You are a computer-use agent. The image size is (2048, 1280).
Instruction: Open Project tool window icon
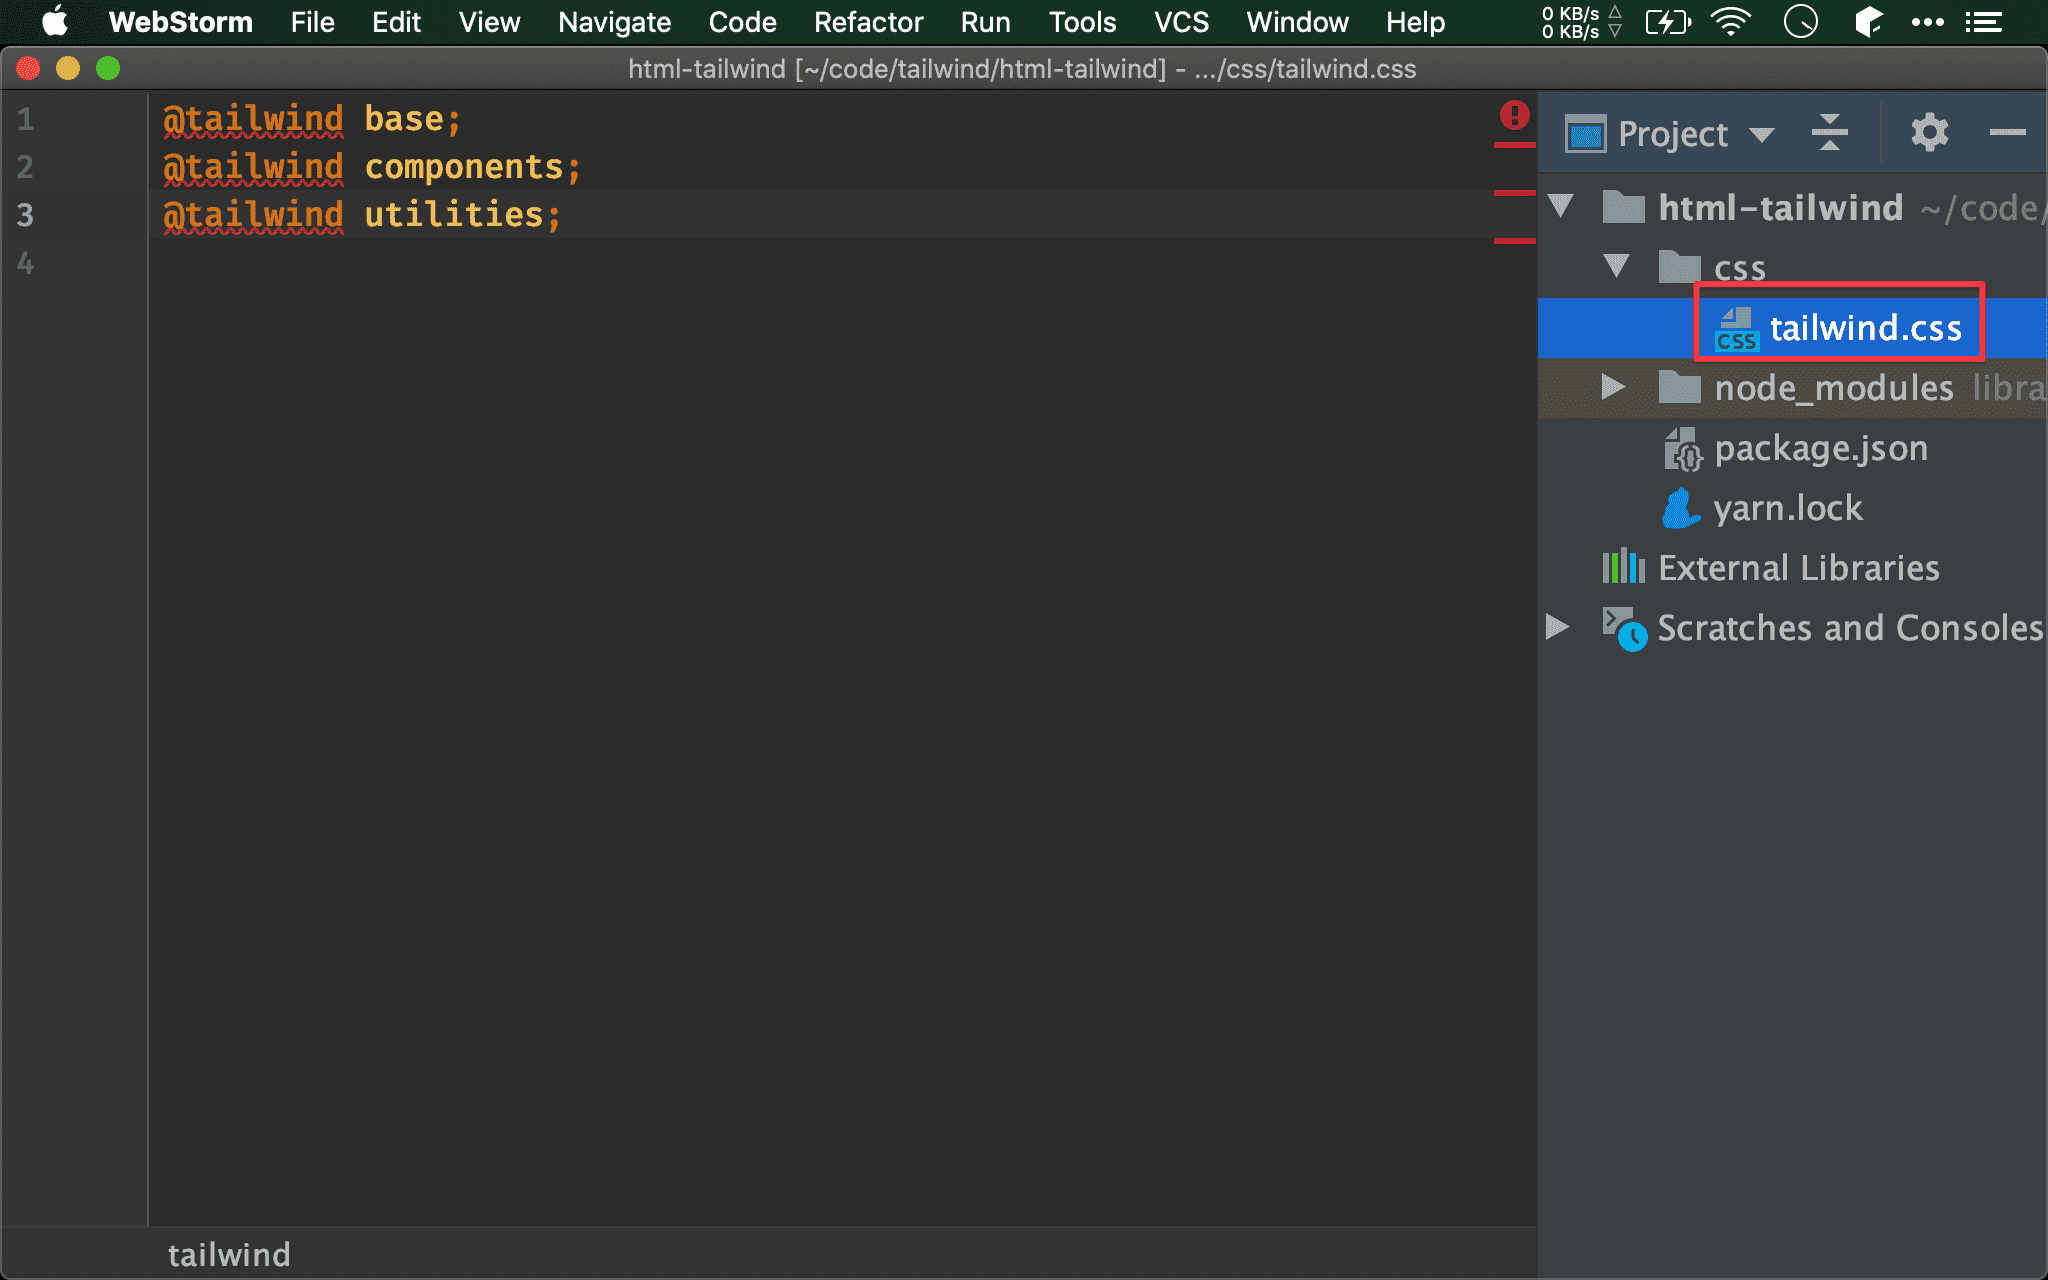click(1586, 134)
